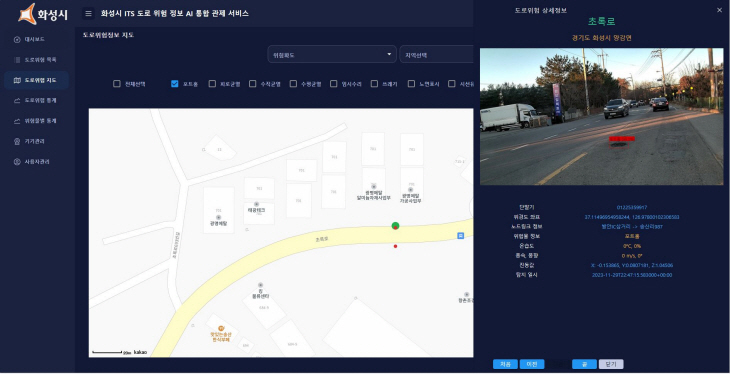Click the 이전 previous button
This screenshot has width=730, height=374.
[532, 364]
